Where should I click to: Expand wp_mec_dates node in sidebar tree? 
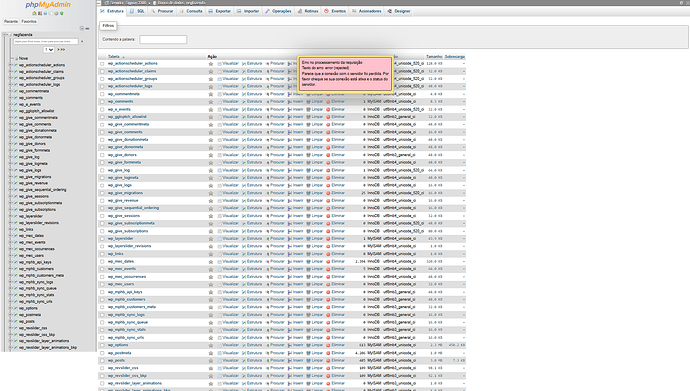(x=11, y=236)
